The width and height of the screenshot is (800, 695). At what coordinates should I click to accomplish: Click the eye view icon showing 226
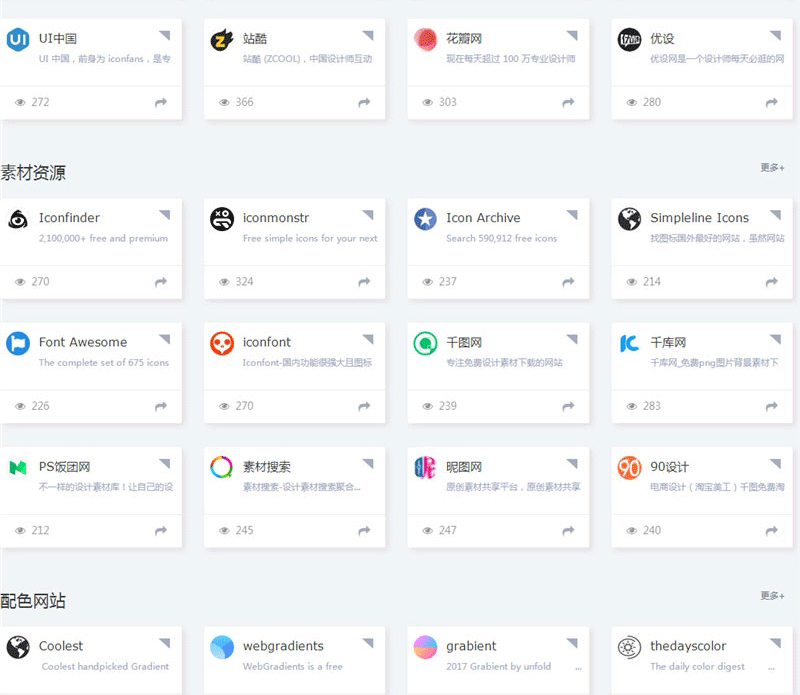[20, 406]
